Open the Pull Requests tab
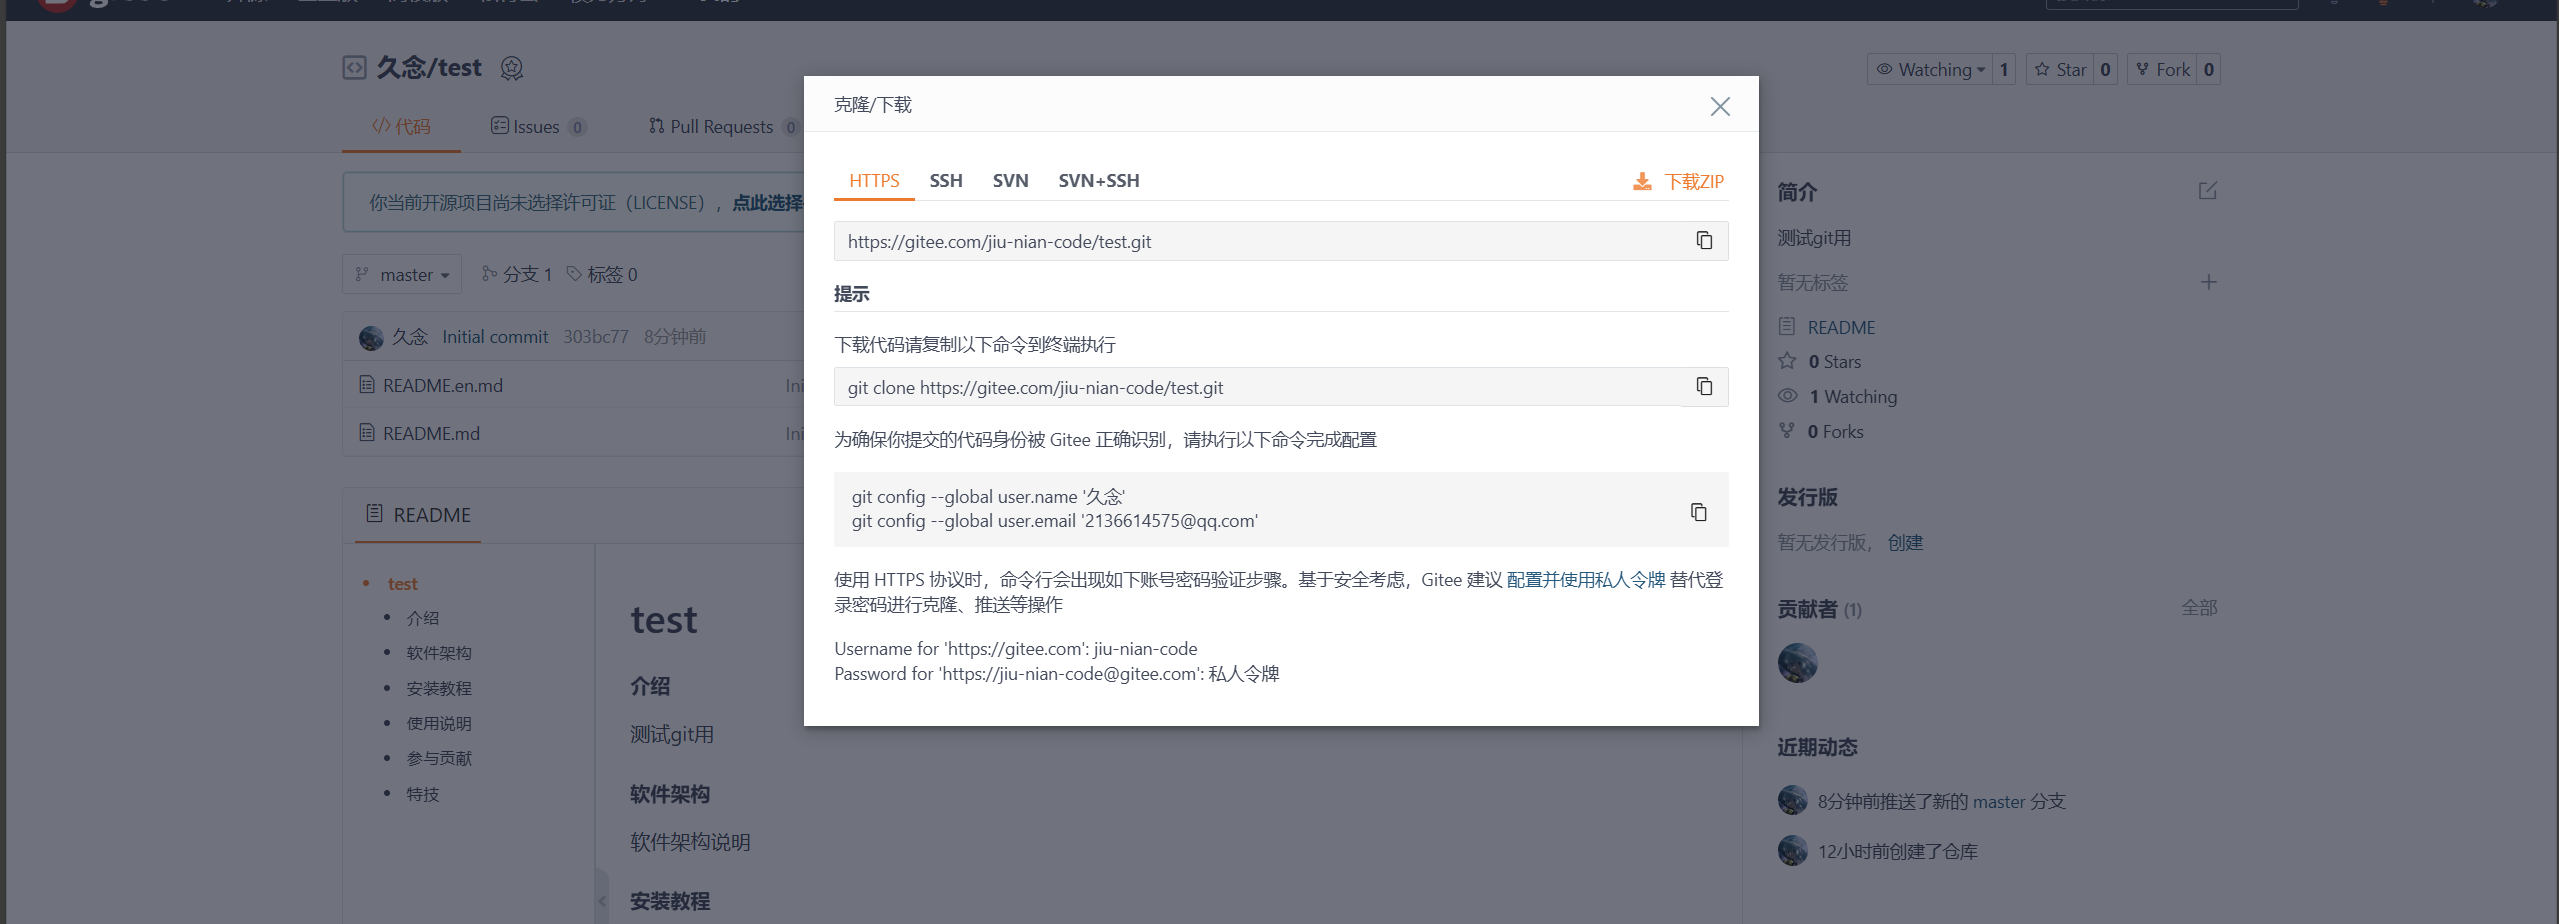2559x924 pixels. pyautogui.click(x=723, y=127)
